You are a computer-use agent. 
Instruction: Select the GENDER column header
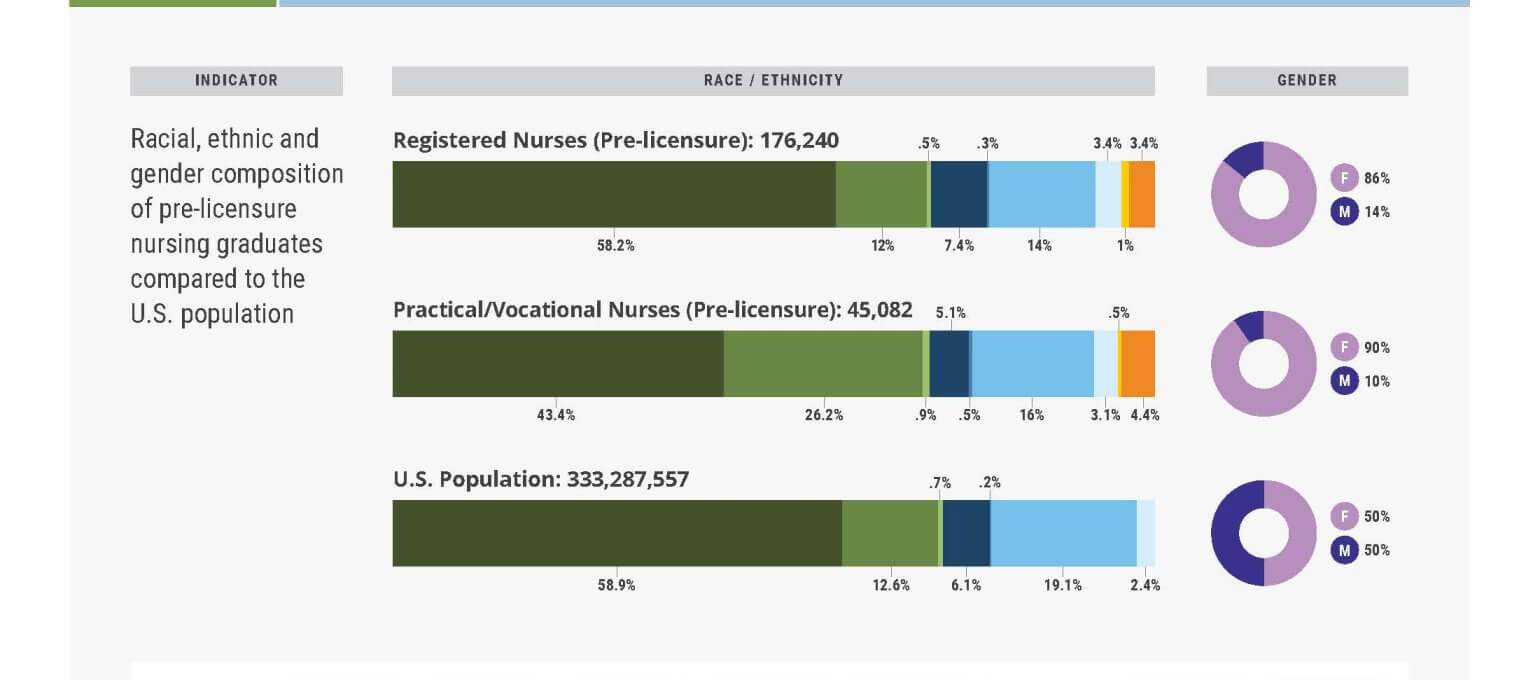point(1307,81)
